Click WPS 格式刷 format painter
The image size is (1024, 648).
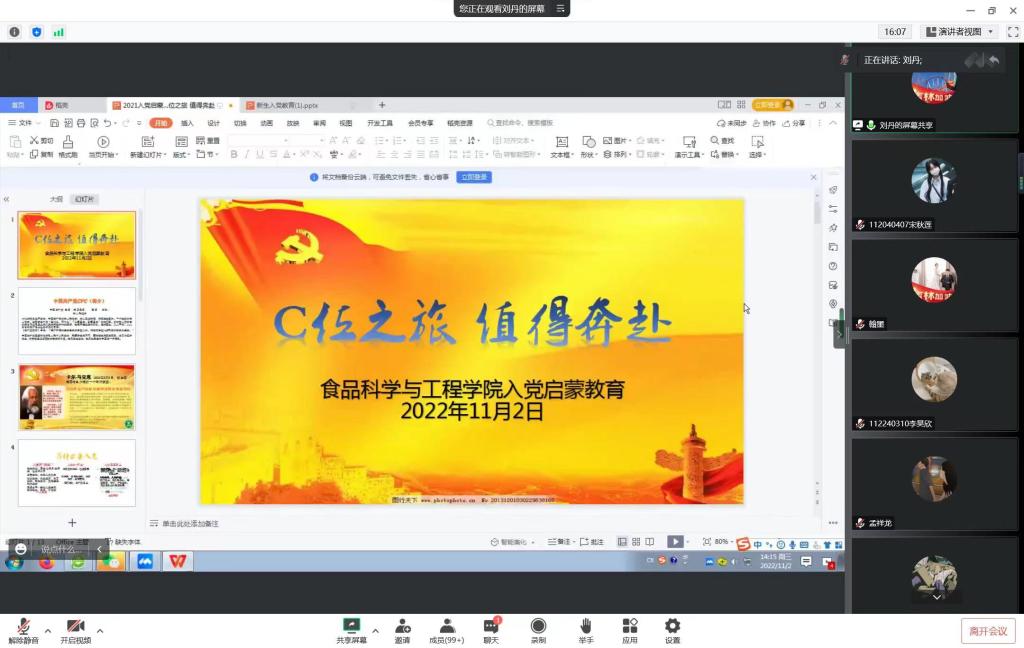point(68,146)
